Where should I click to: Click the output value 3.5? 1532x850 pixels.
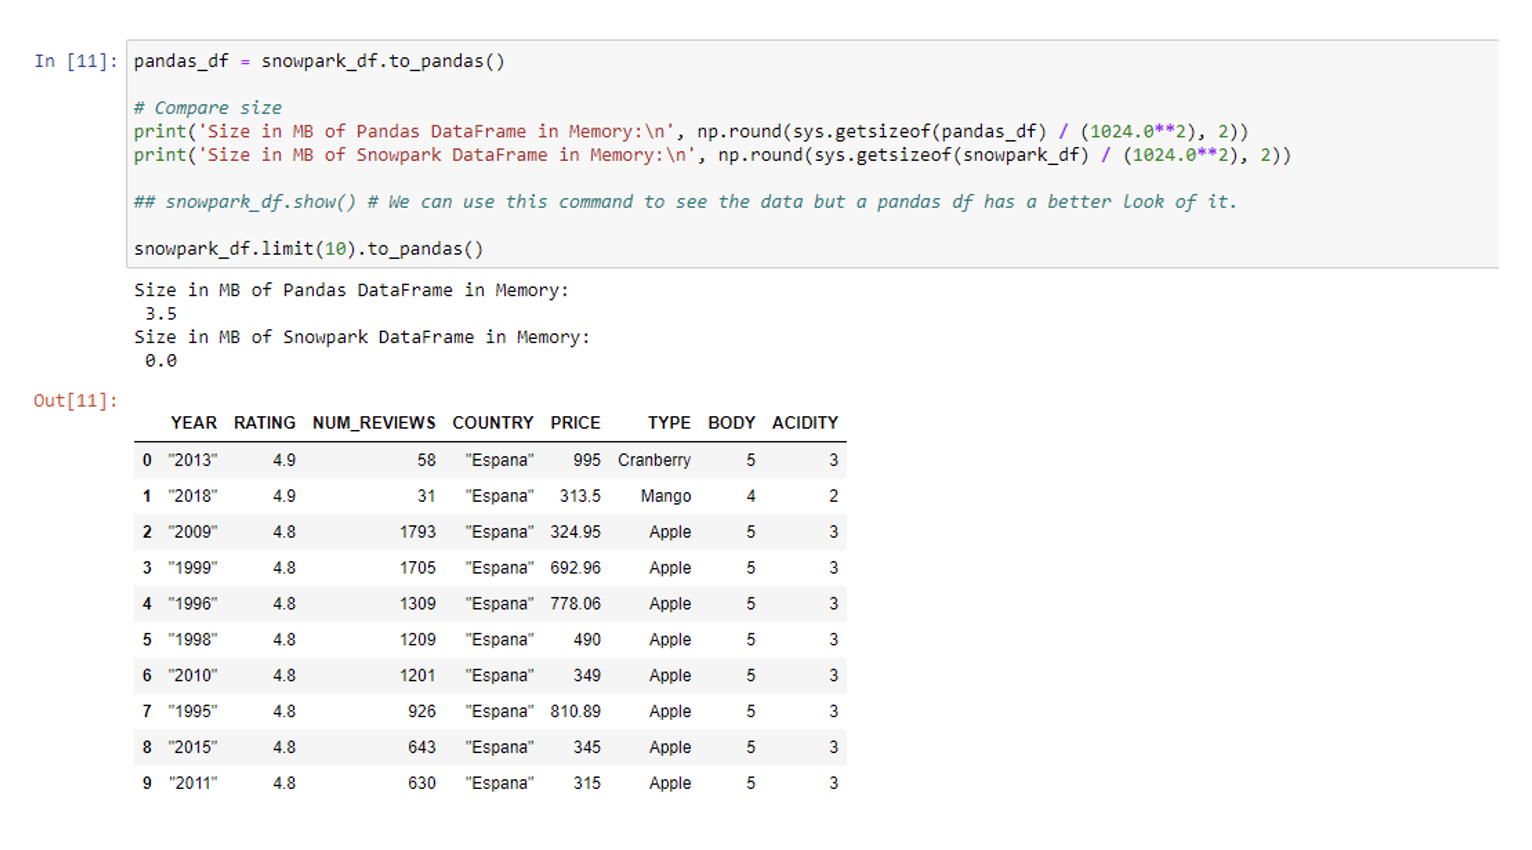pyautogui.click(x=161, y=313)
